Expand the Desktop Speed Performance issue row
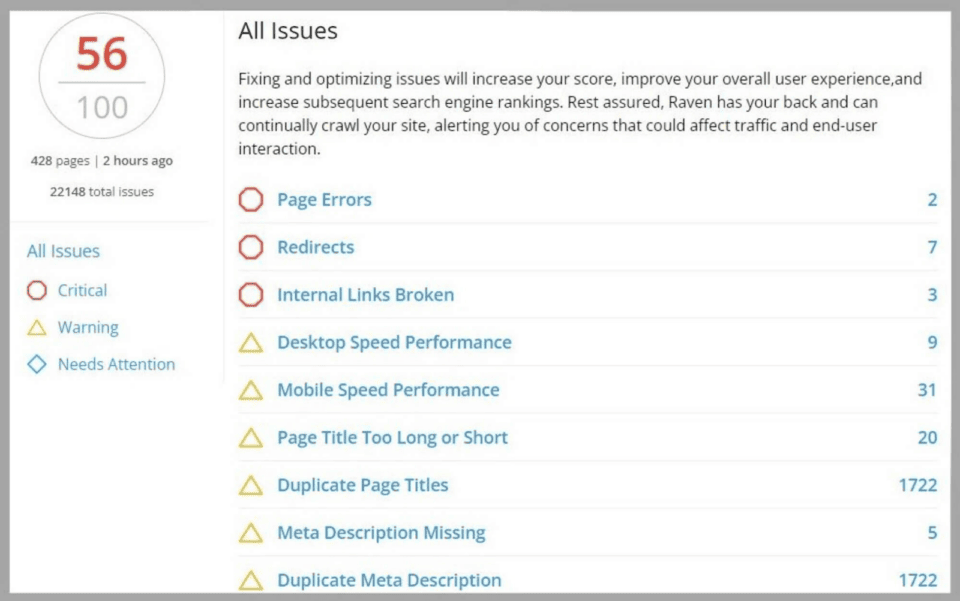The image size is (960, 601). (x=394, y=342)
